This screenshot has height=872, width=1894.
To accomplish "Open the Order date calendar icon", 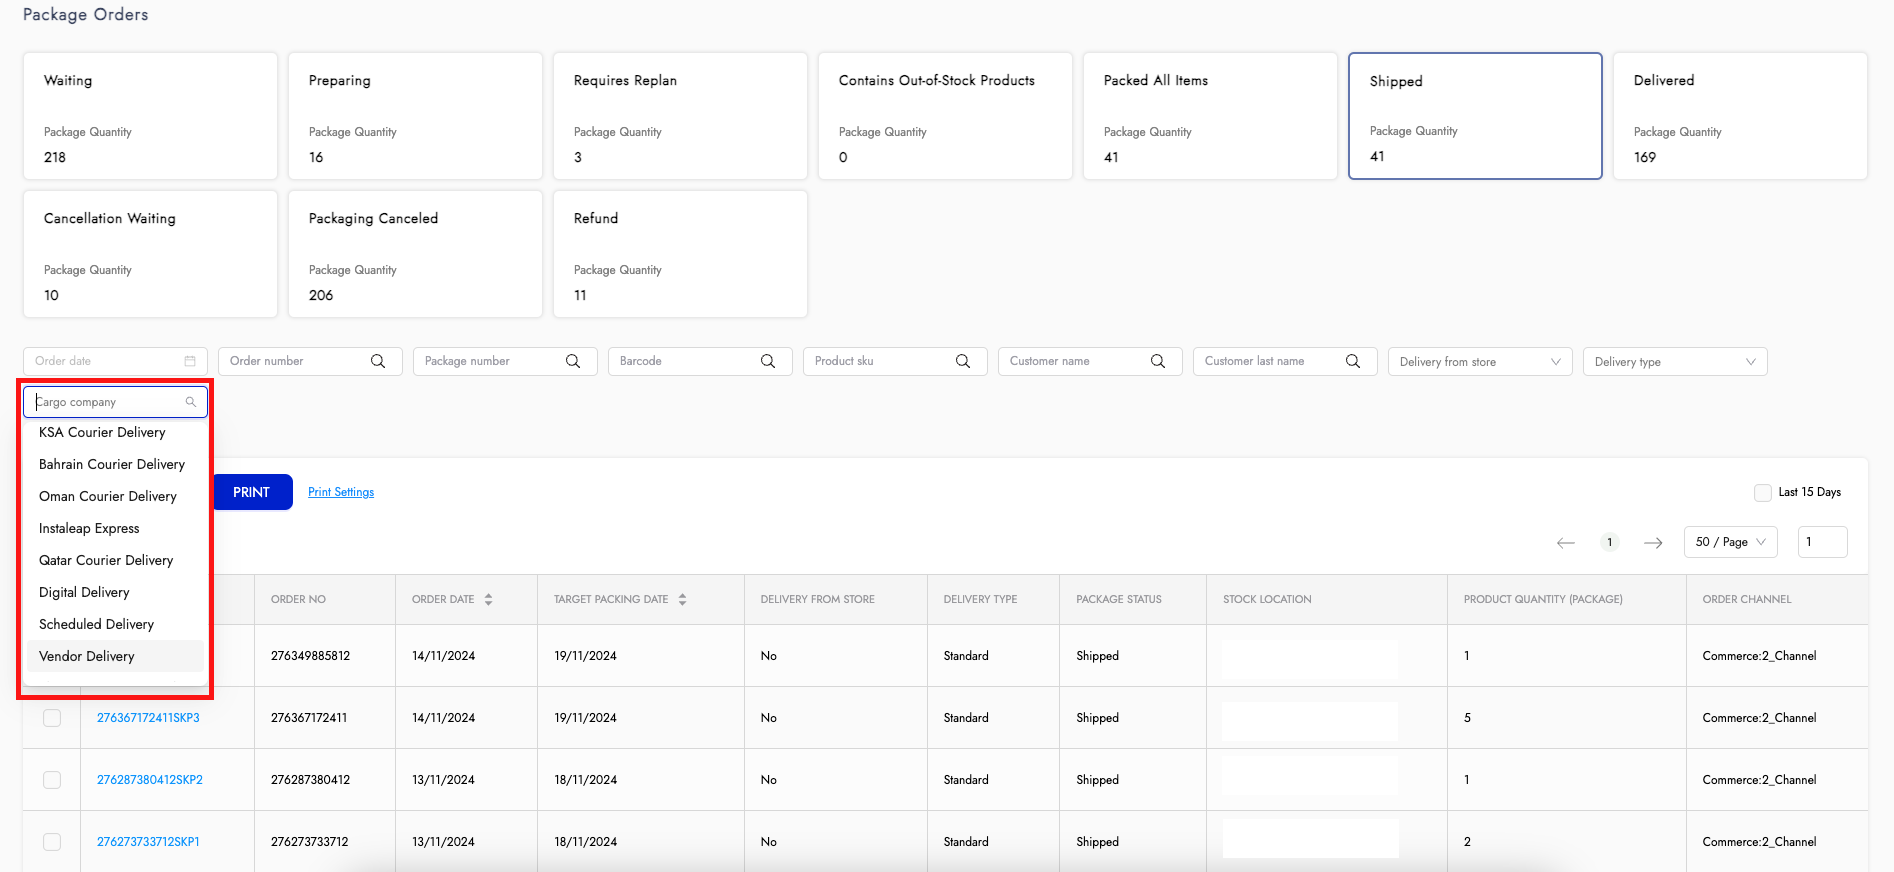I will pyautogui.click(x=190, y=361).
